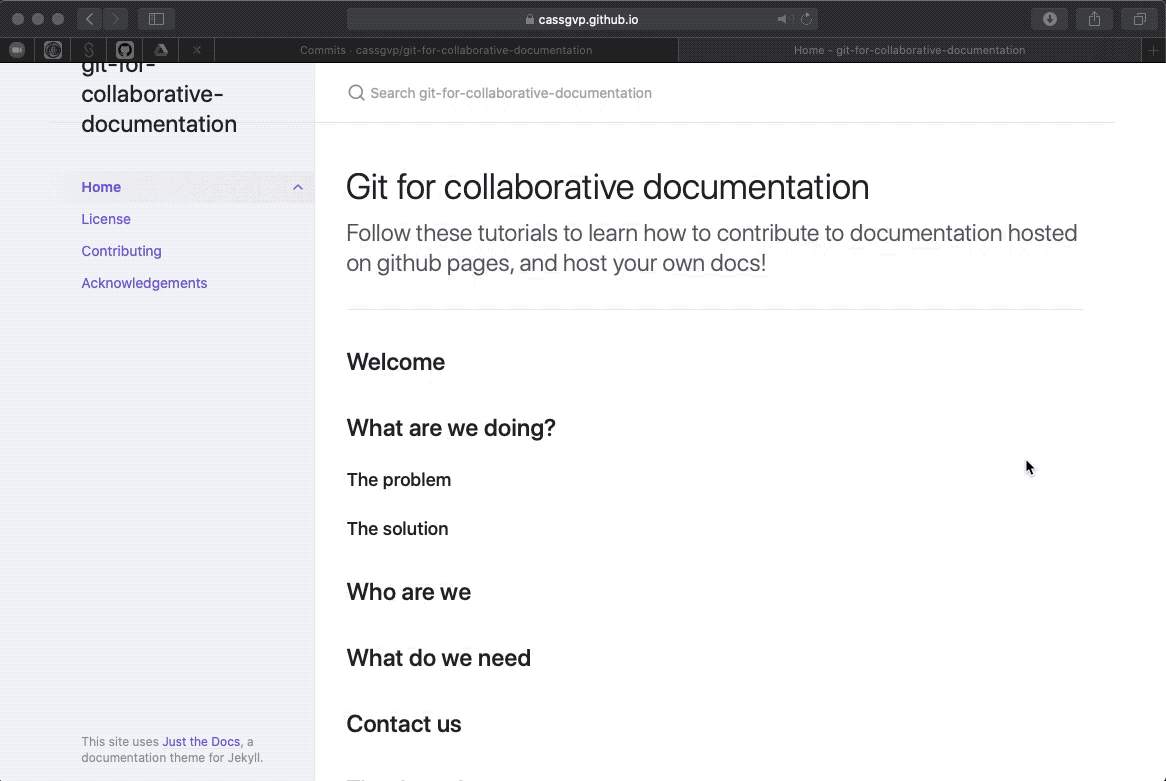1166x781 pixels.
Task: Open the Zoom pinned tab
Action: (17, 50)
